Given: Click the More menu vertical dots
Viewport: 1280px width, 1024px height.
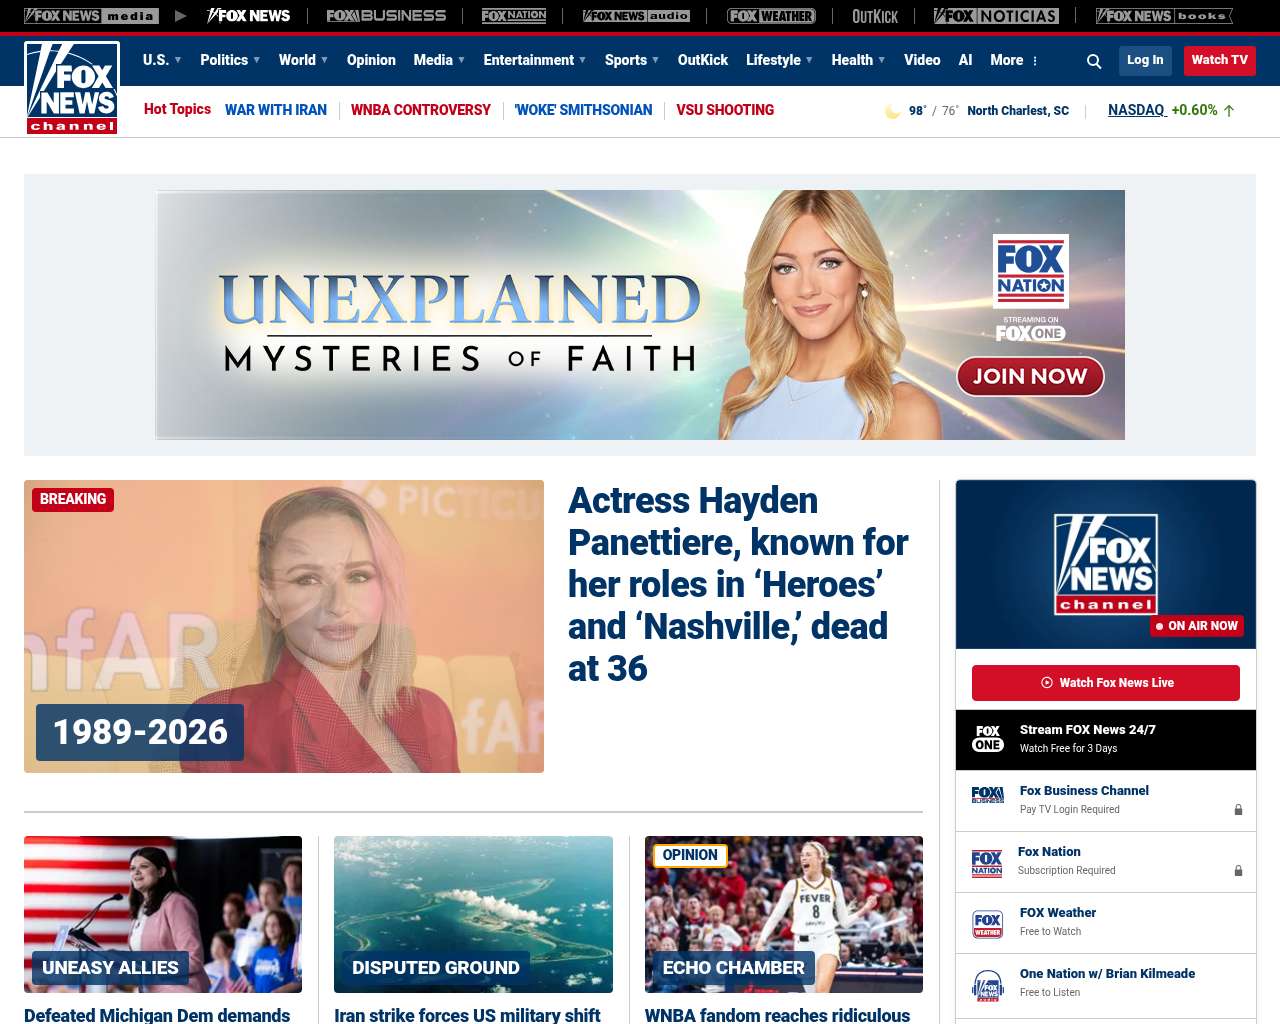Looking at the screenshot, I should (x=1035, y=61).
